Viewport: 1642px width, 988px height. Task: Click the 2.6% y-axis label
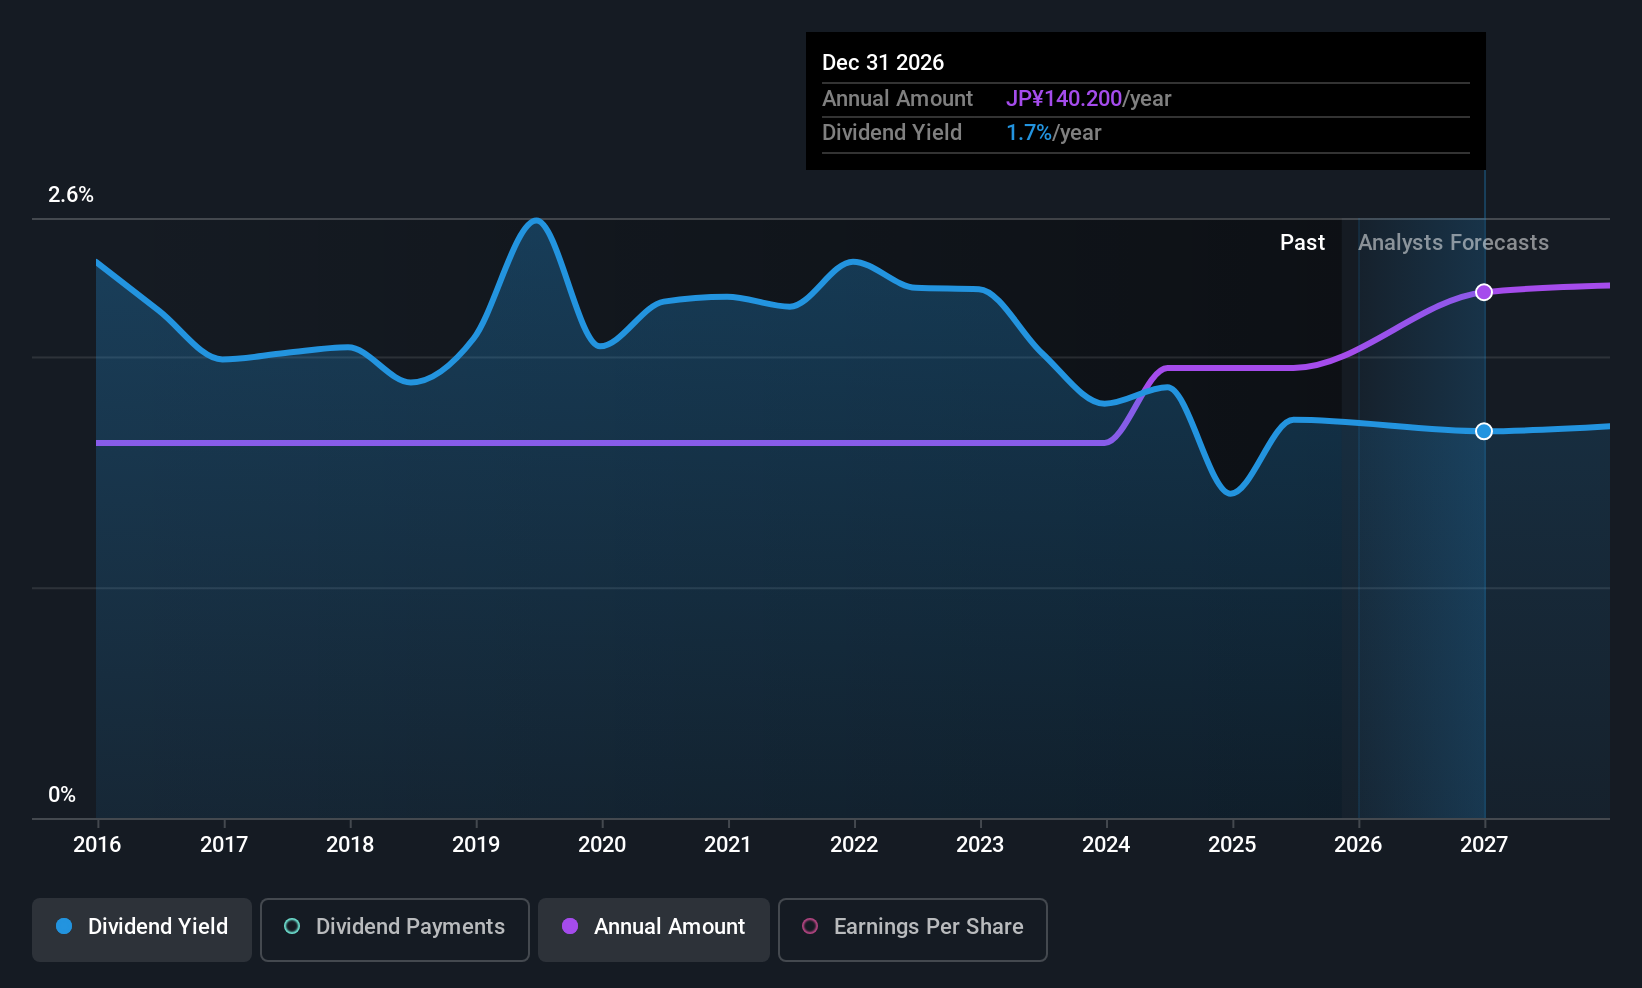(71, 195)
